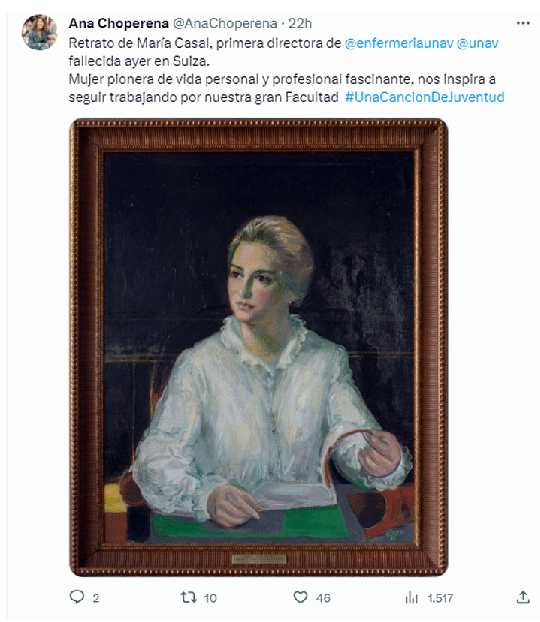
Task: Click the like count 46
Action: click(323, 598)
